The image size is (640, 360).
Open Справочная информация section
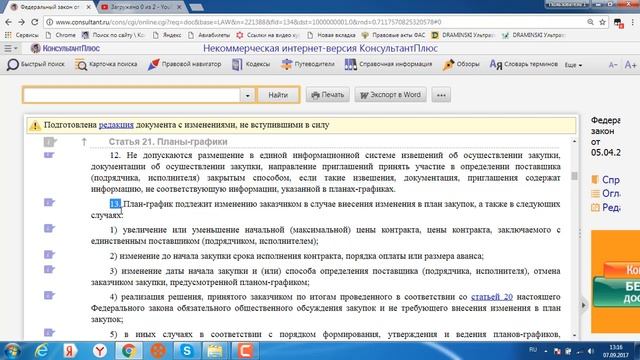point(388,64)
